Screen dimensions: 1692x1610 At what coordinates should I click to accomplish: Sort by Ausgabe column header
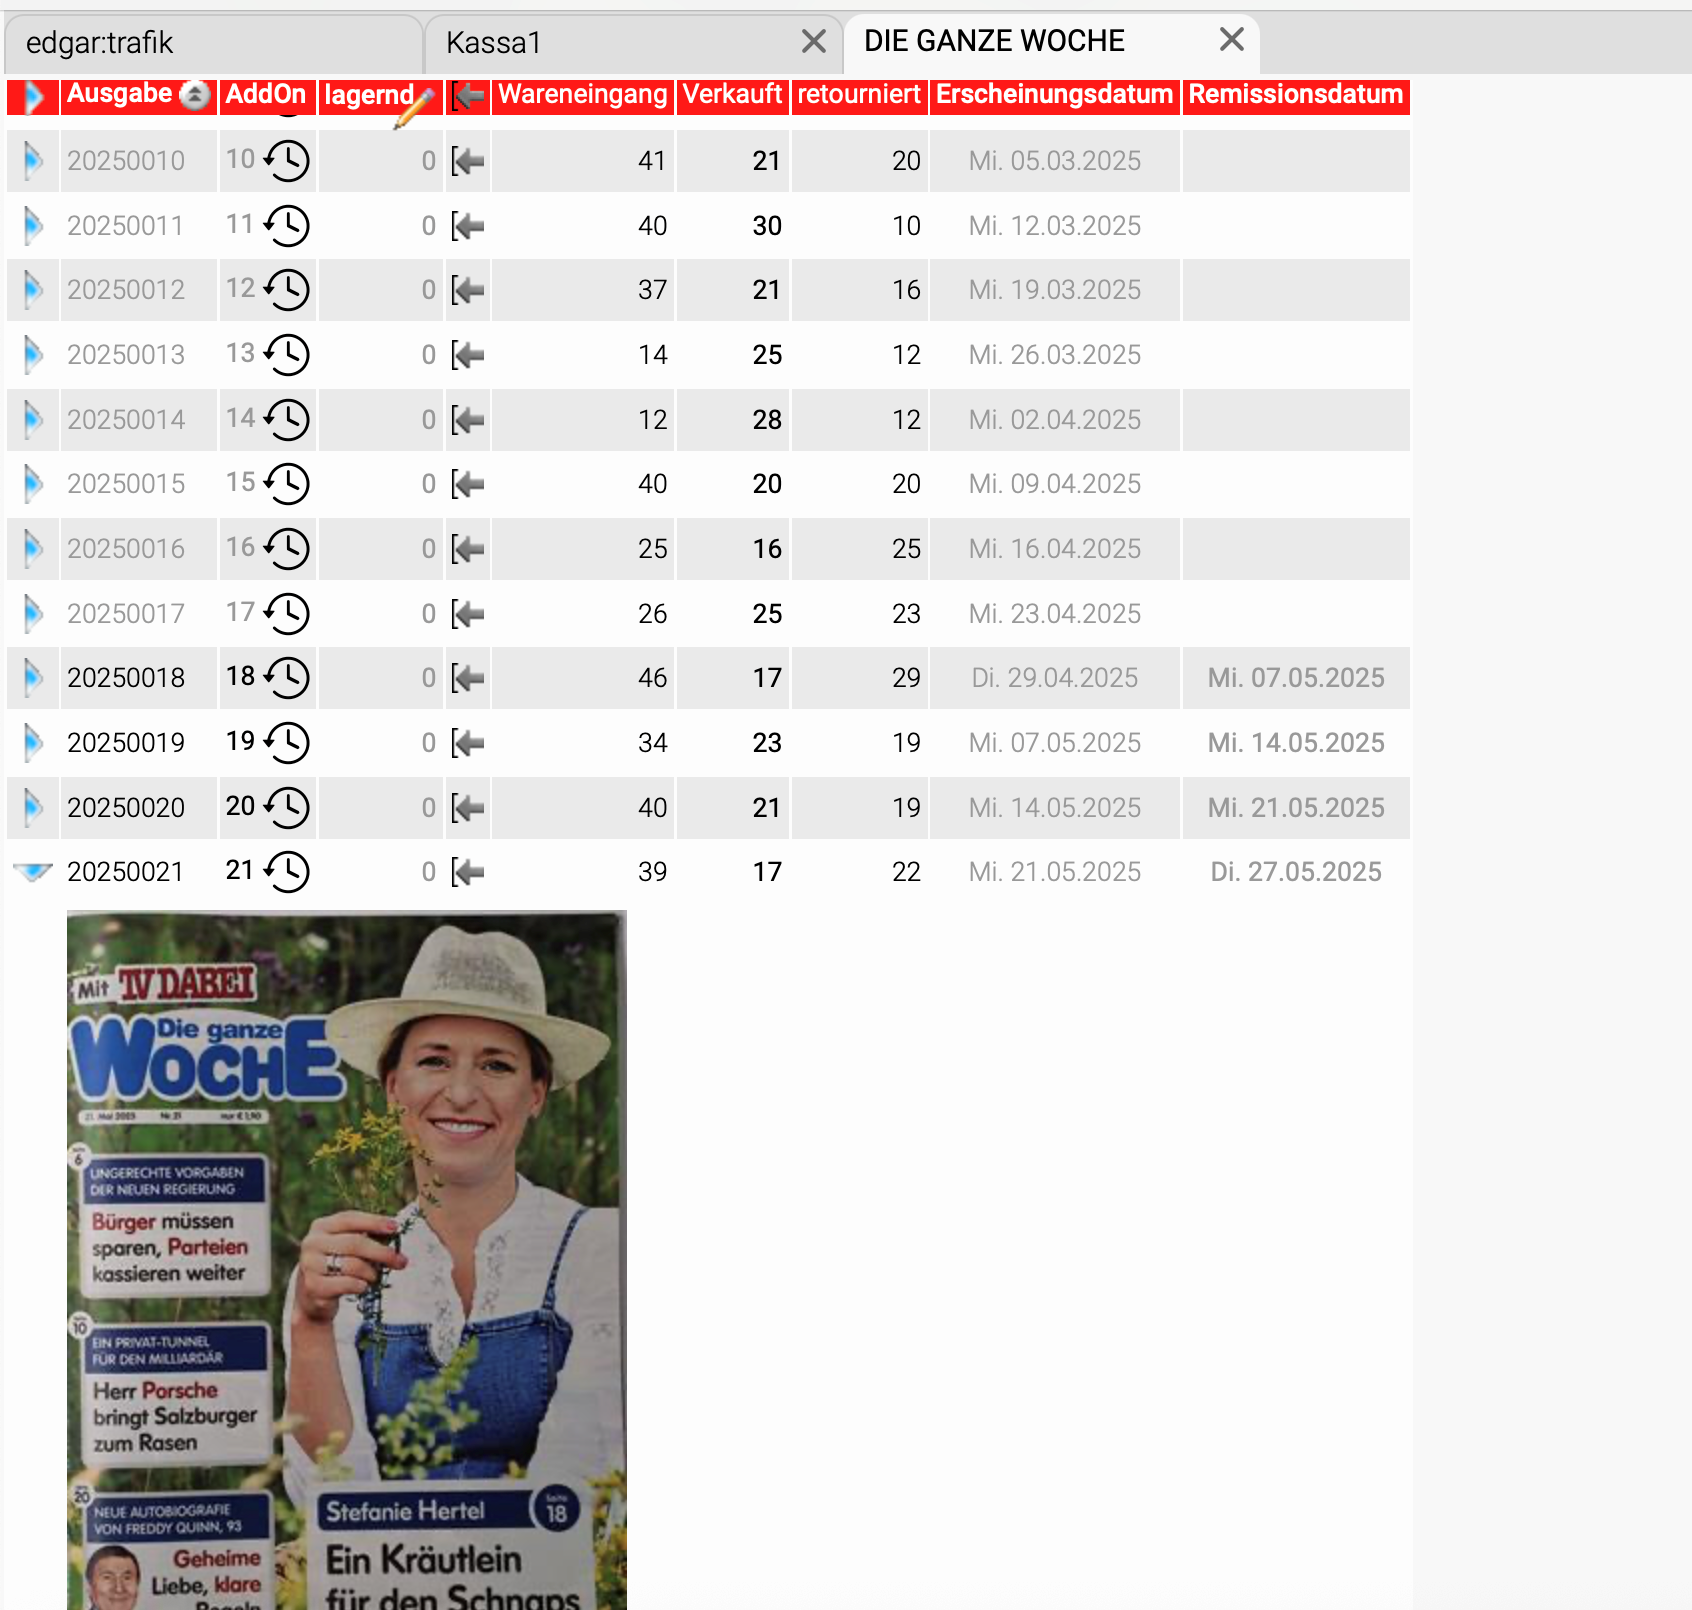(x=120, y=94)
